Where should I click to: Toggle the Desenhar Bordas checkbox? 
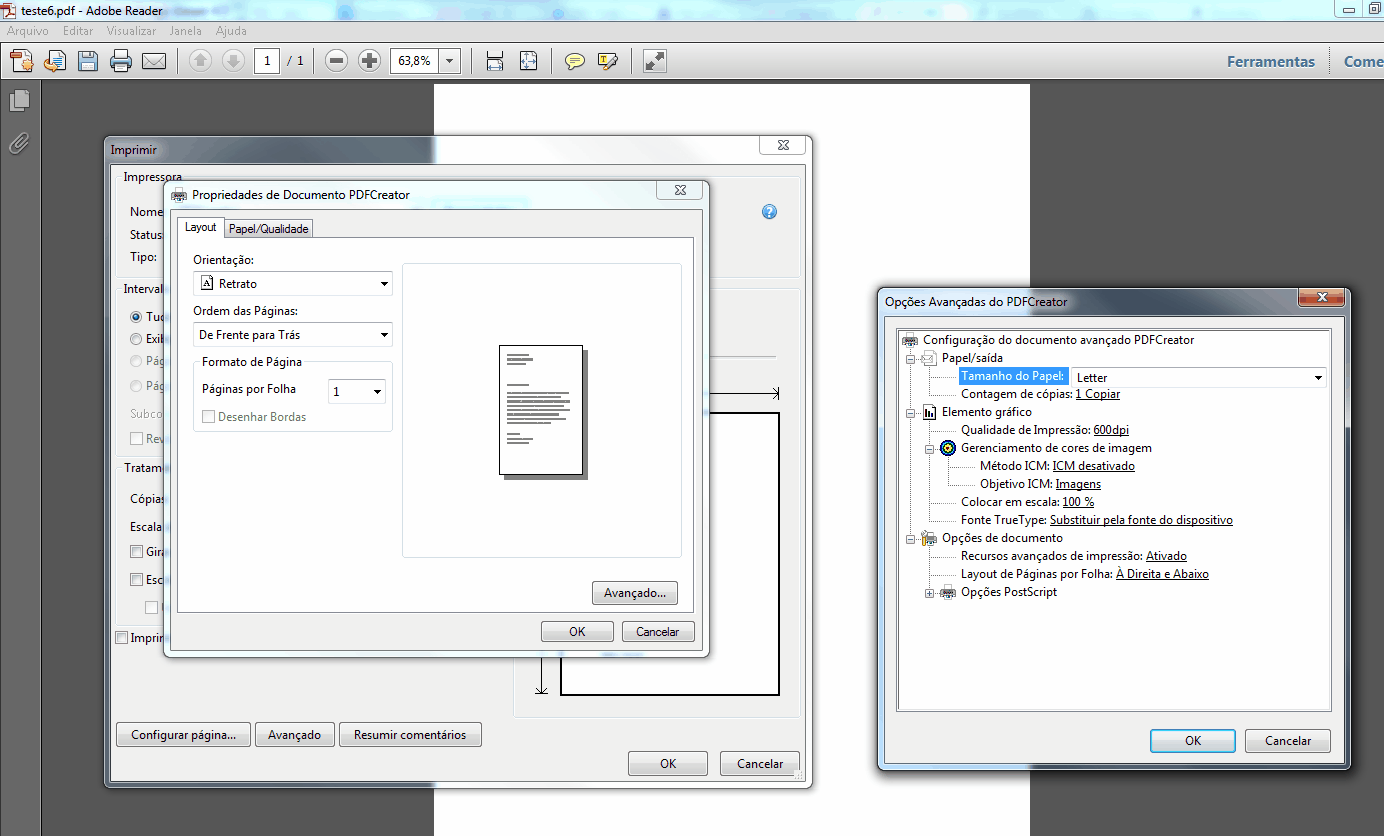click(209, 417)
